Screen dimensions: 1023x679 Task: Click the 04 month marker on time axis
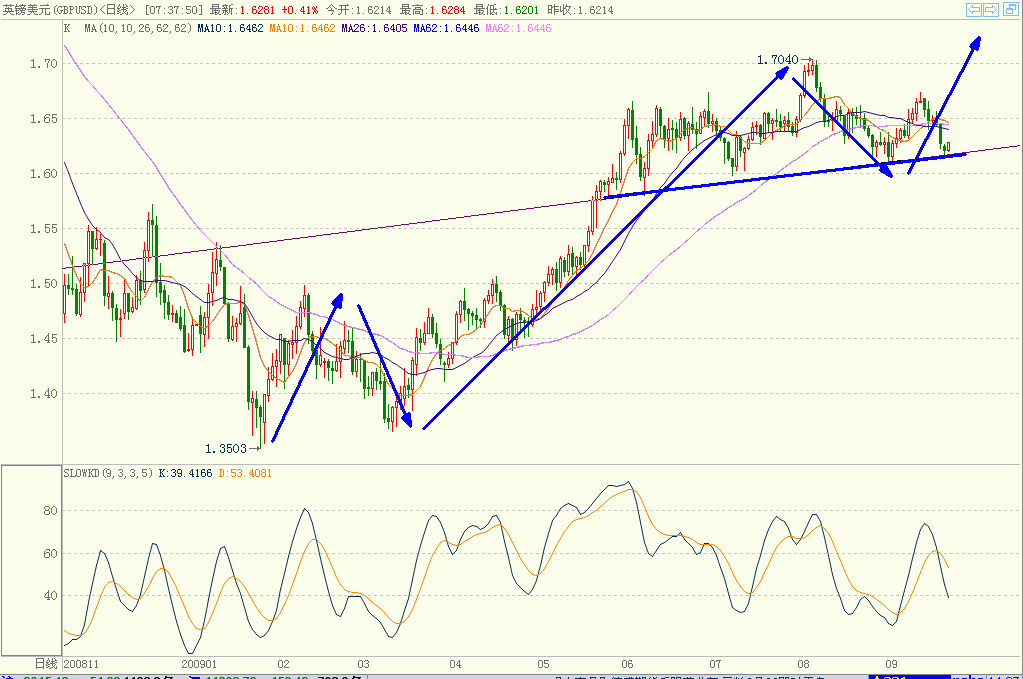(455, 664)
